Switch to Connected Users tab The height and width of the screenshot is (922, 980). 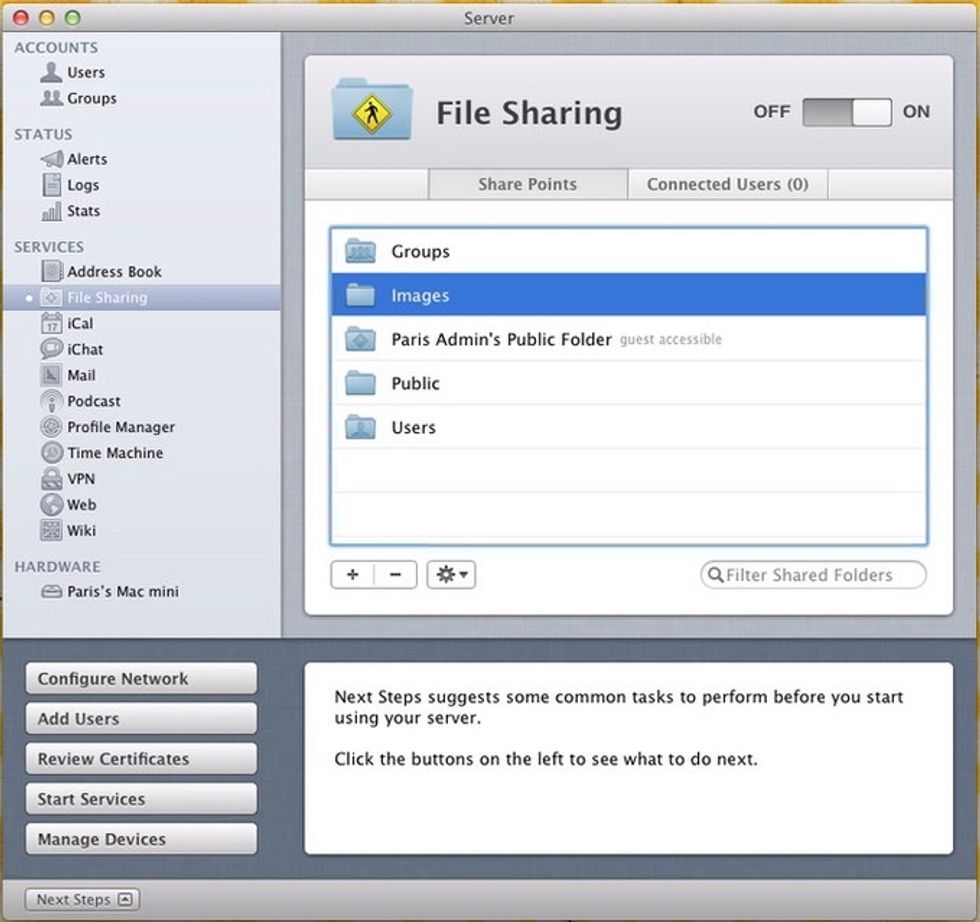point(727,184)
